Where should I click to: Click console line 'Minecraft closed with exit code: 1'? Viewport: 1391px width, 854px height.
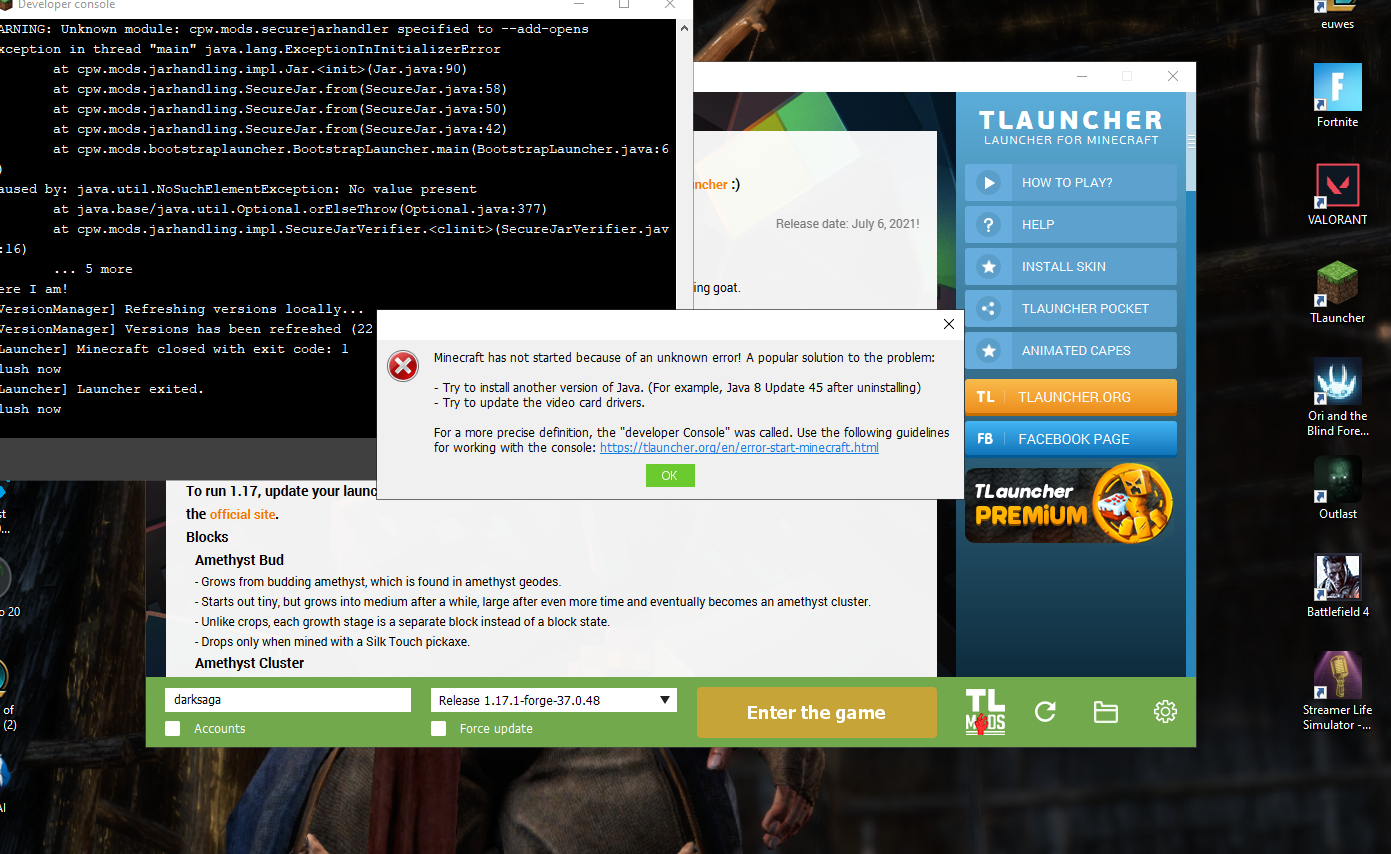point(174,349)
